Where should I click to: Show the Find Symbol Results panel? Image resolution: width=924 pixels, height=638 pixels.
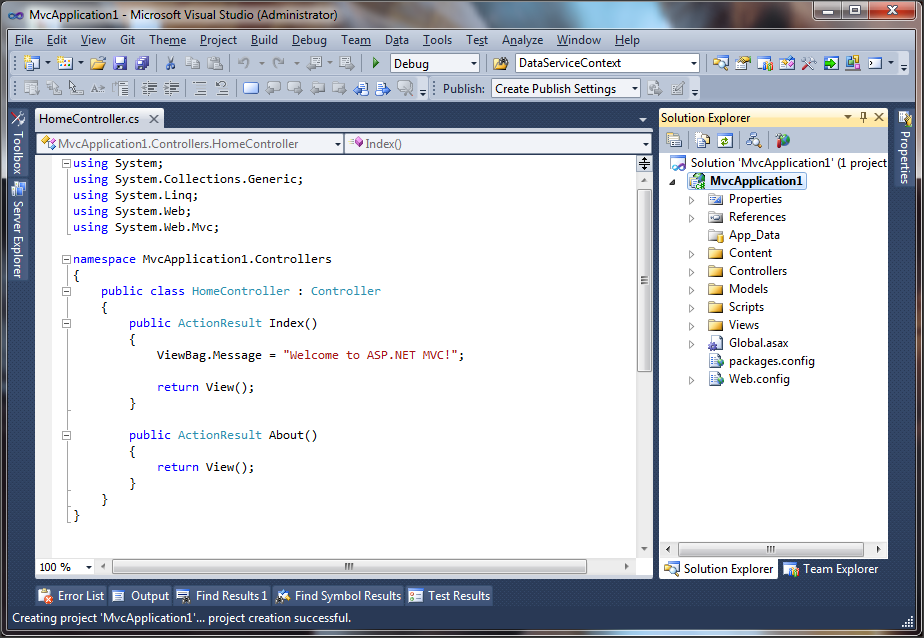pos(339,596)
